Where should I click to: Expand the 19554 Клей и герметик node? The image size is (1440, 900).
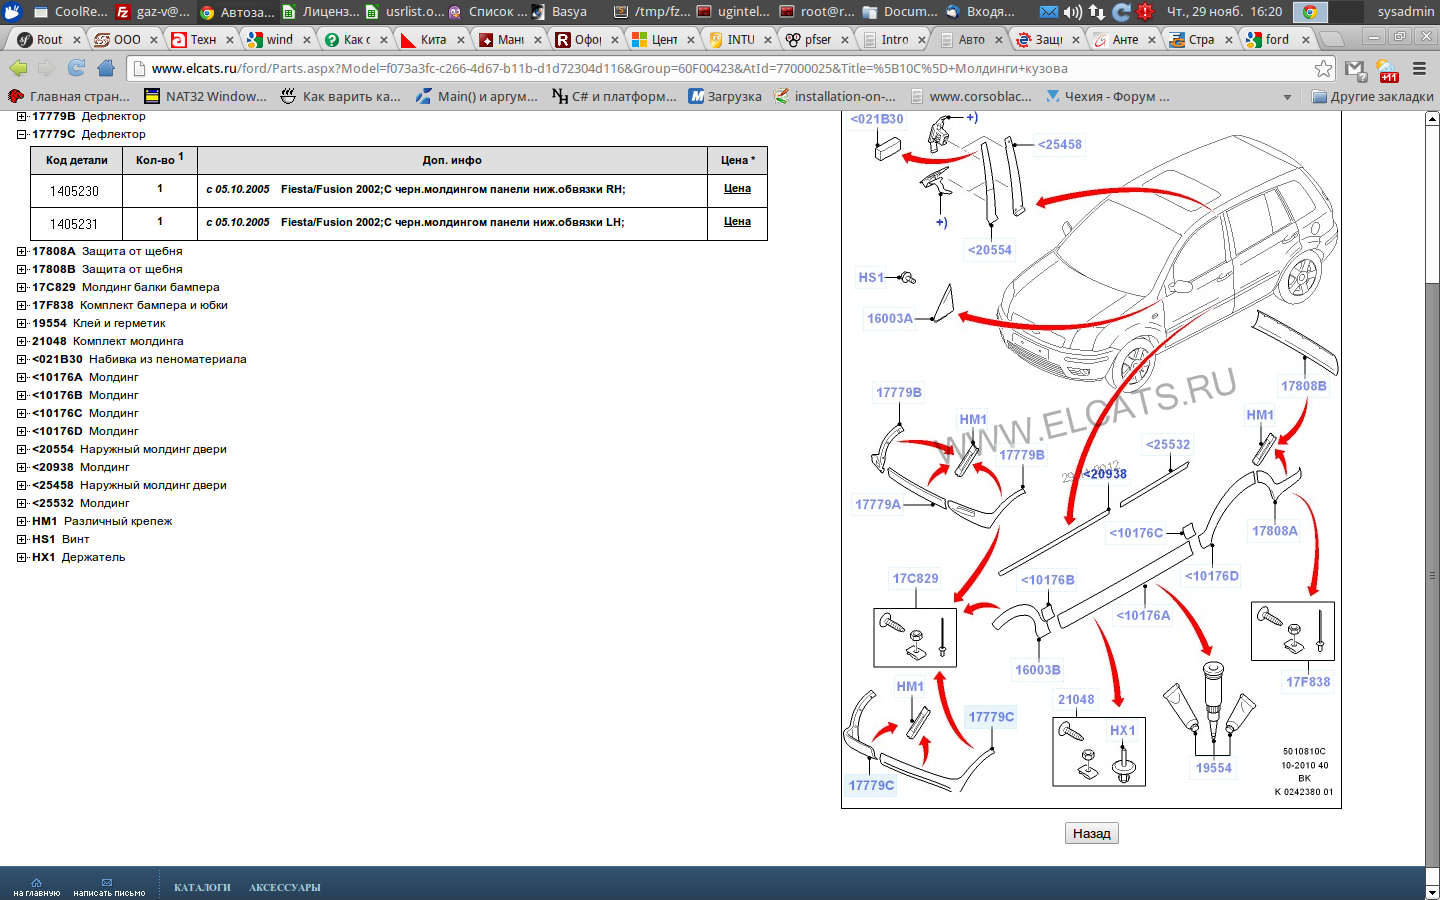point(22,323)
